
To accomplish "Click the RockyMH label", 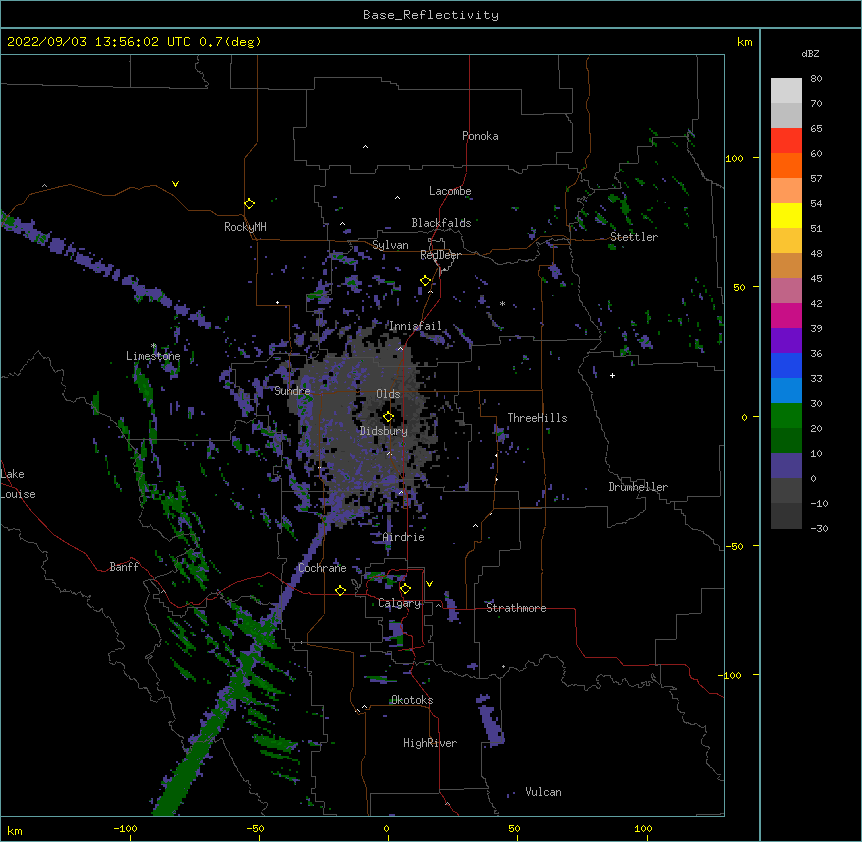I will 245,227.
